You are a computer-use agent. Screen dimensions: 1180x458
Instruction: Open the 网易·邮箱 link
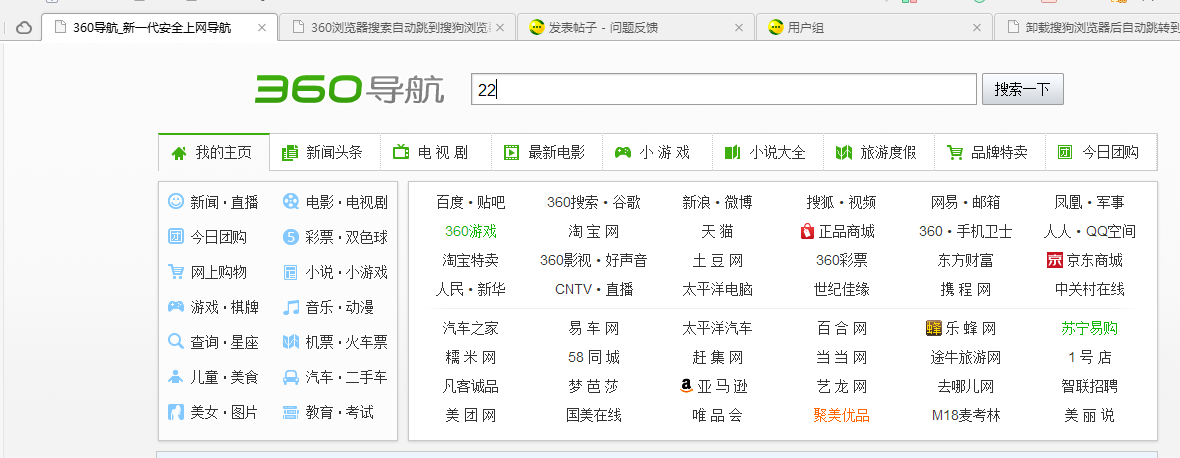point(966,202)
